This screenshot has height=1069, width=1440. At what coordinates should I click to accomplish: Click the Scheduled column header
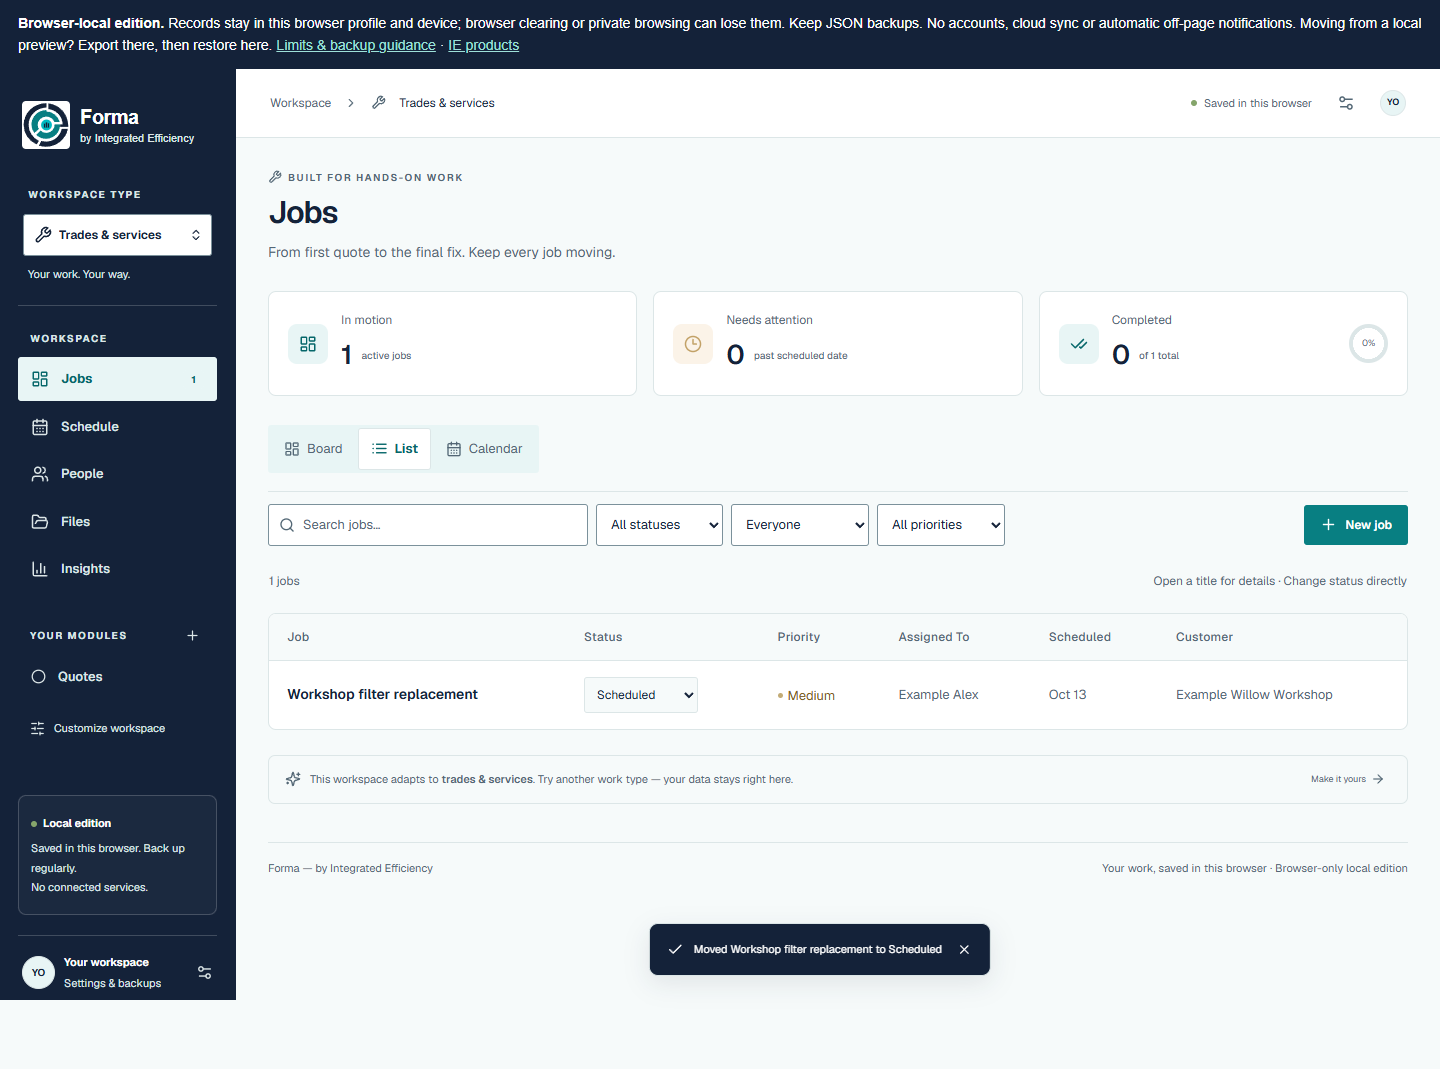[x=1080, y=637]
